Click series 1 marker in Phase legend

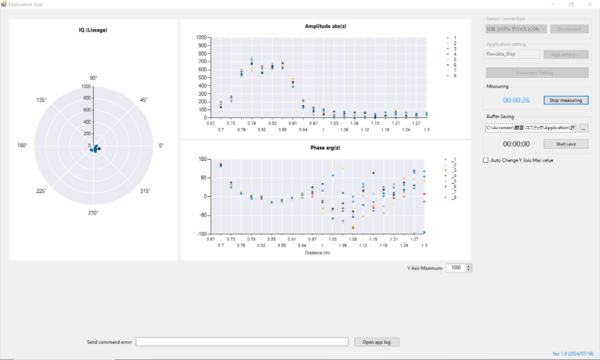pyautogui.click(x=445, y=160)
